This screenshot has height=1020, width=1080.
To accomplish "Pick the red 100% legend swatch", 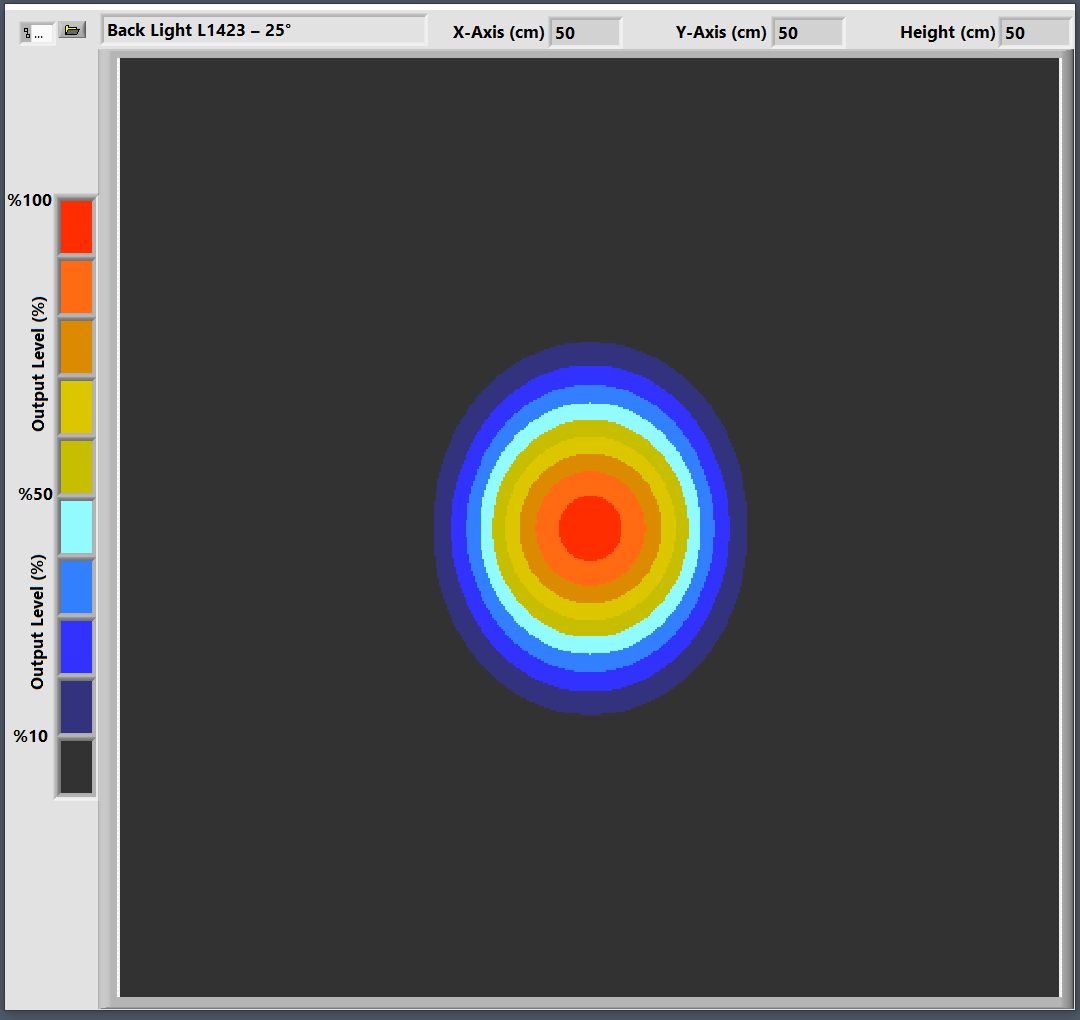I will [x=76, y=226].
